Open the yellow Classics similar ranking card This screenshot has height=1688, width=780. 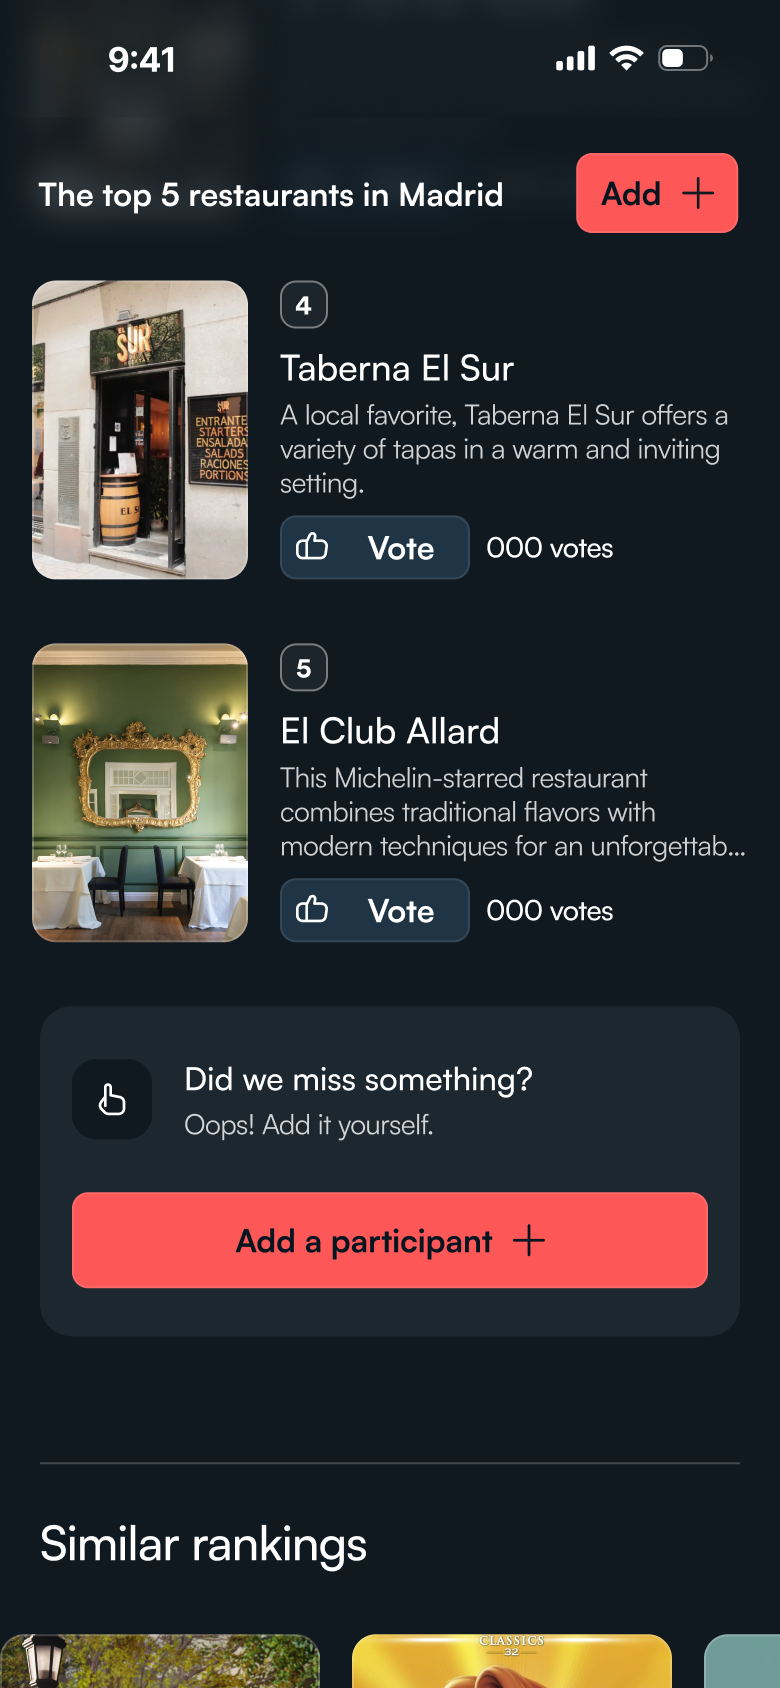click(x=512, y=1662)
